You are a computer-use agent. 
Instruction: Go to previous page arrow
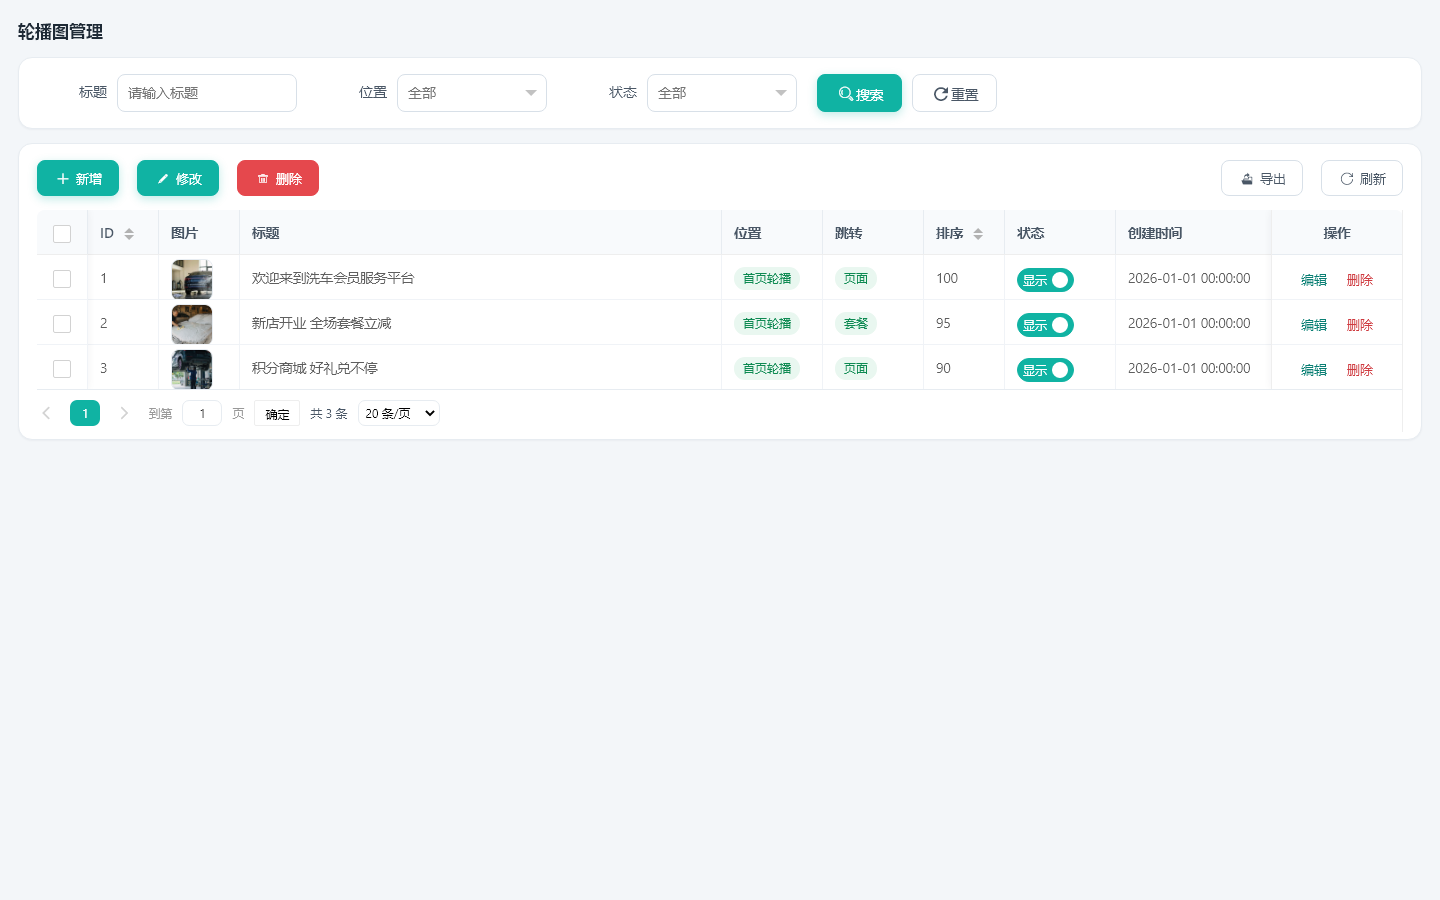pyautogui.click(x=46, y=413)
